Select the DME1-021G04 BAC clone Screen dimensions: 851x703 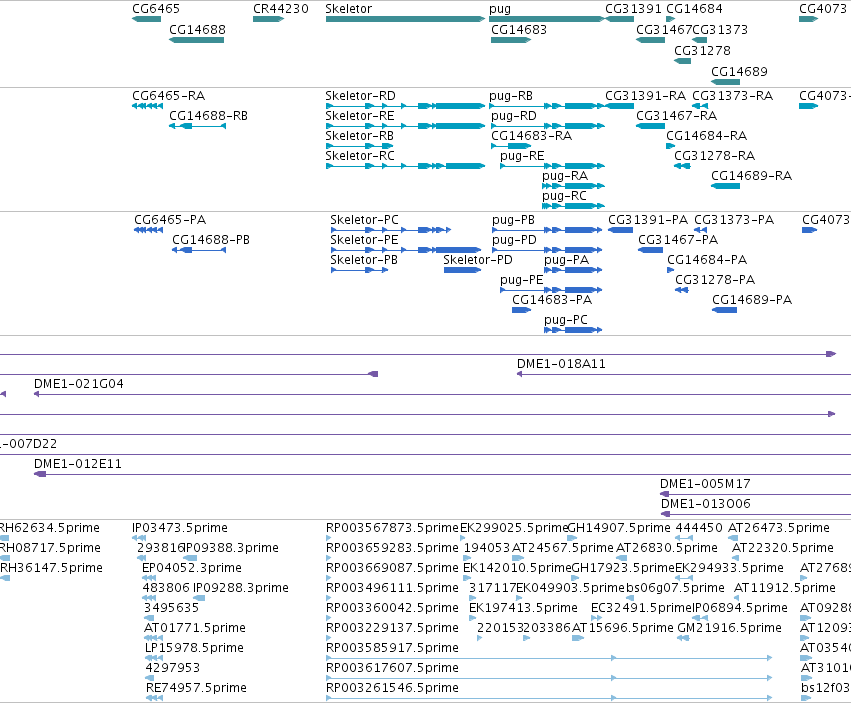[442, 395]
